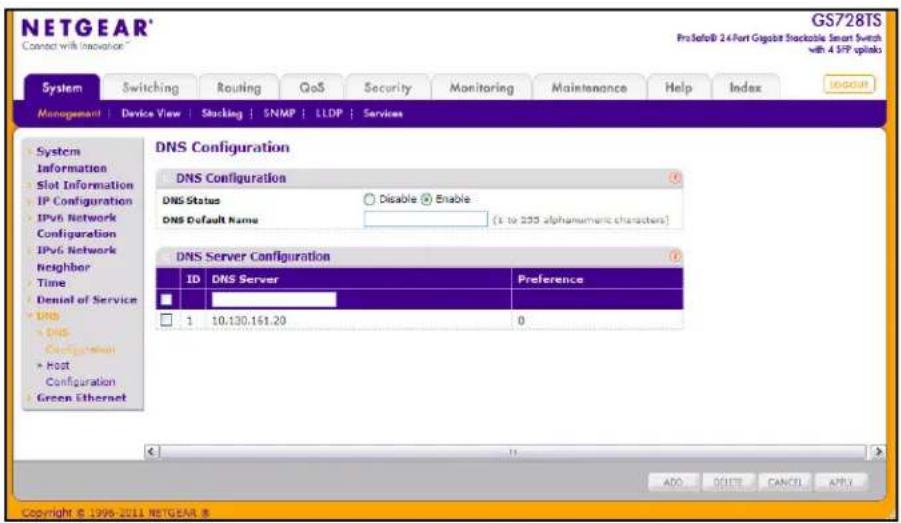
Task: Check the box in the new DNS server row
Action: click(x=166, y=299)
